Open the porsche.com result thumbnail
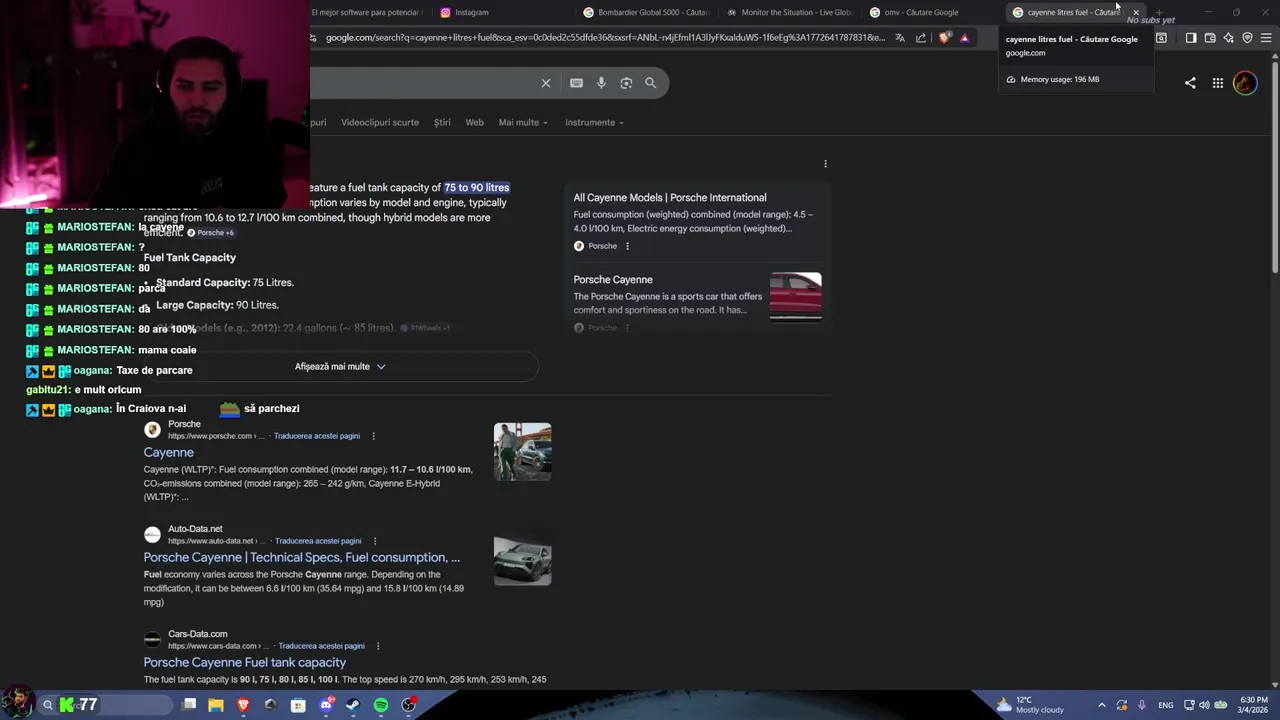Viewport: 1280px width, 720px height. coord(522,452)
